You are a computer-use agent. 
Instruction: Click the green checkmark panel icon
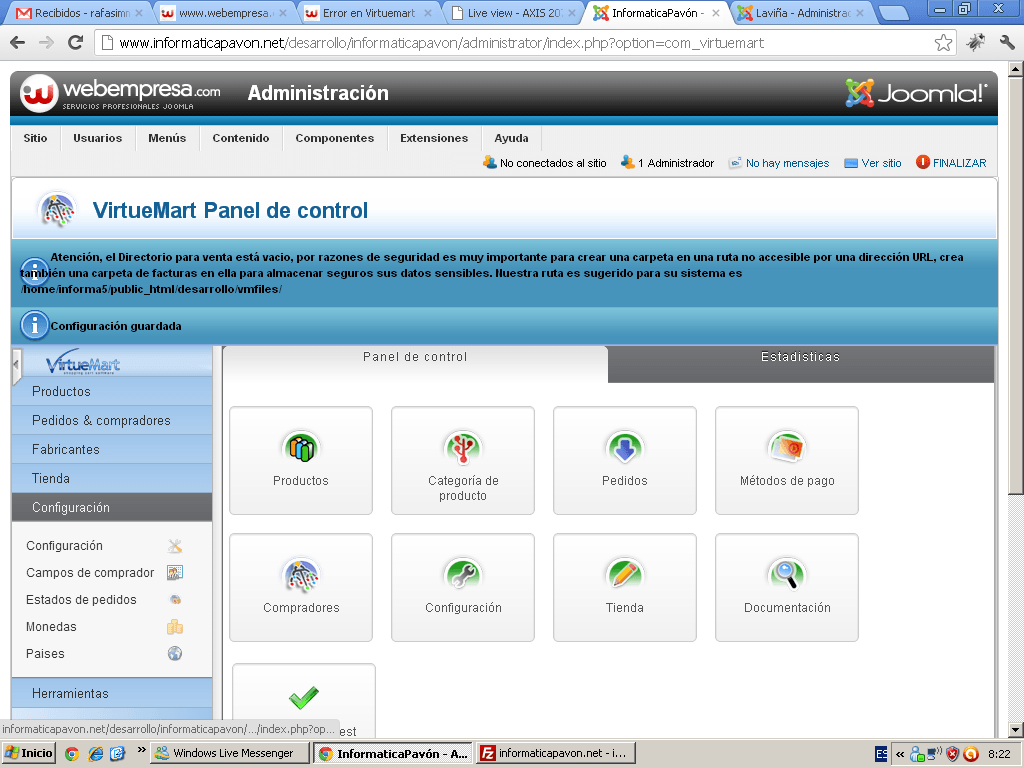click(x=304, y=700)
